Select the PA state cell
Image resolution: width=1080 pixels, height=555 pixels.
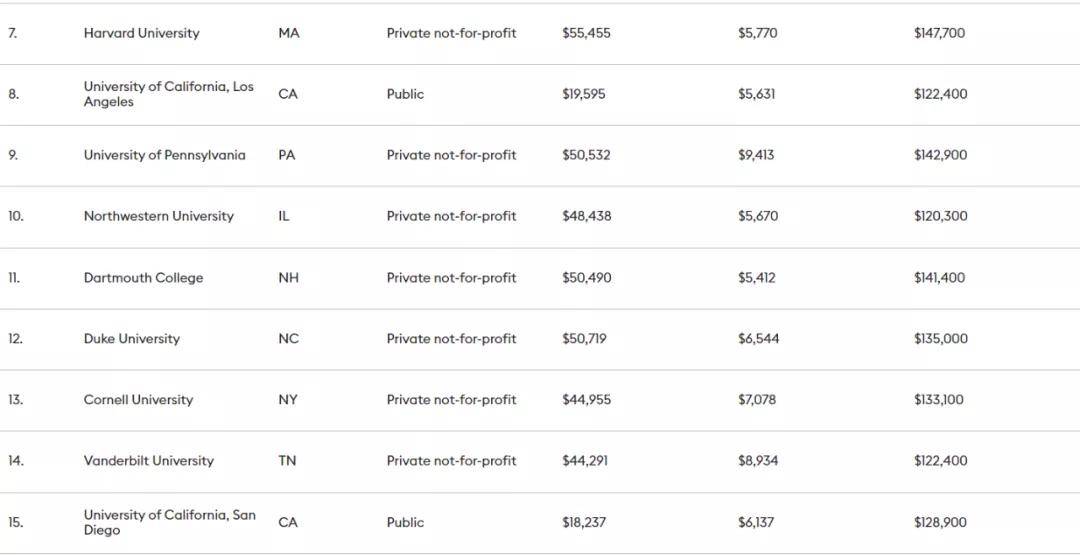[287, 155]
